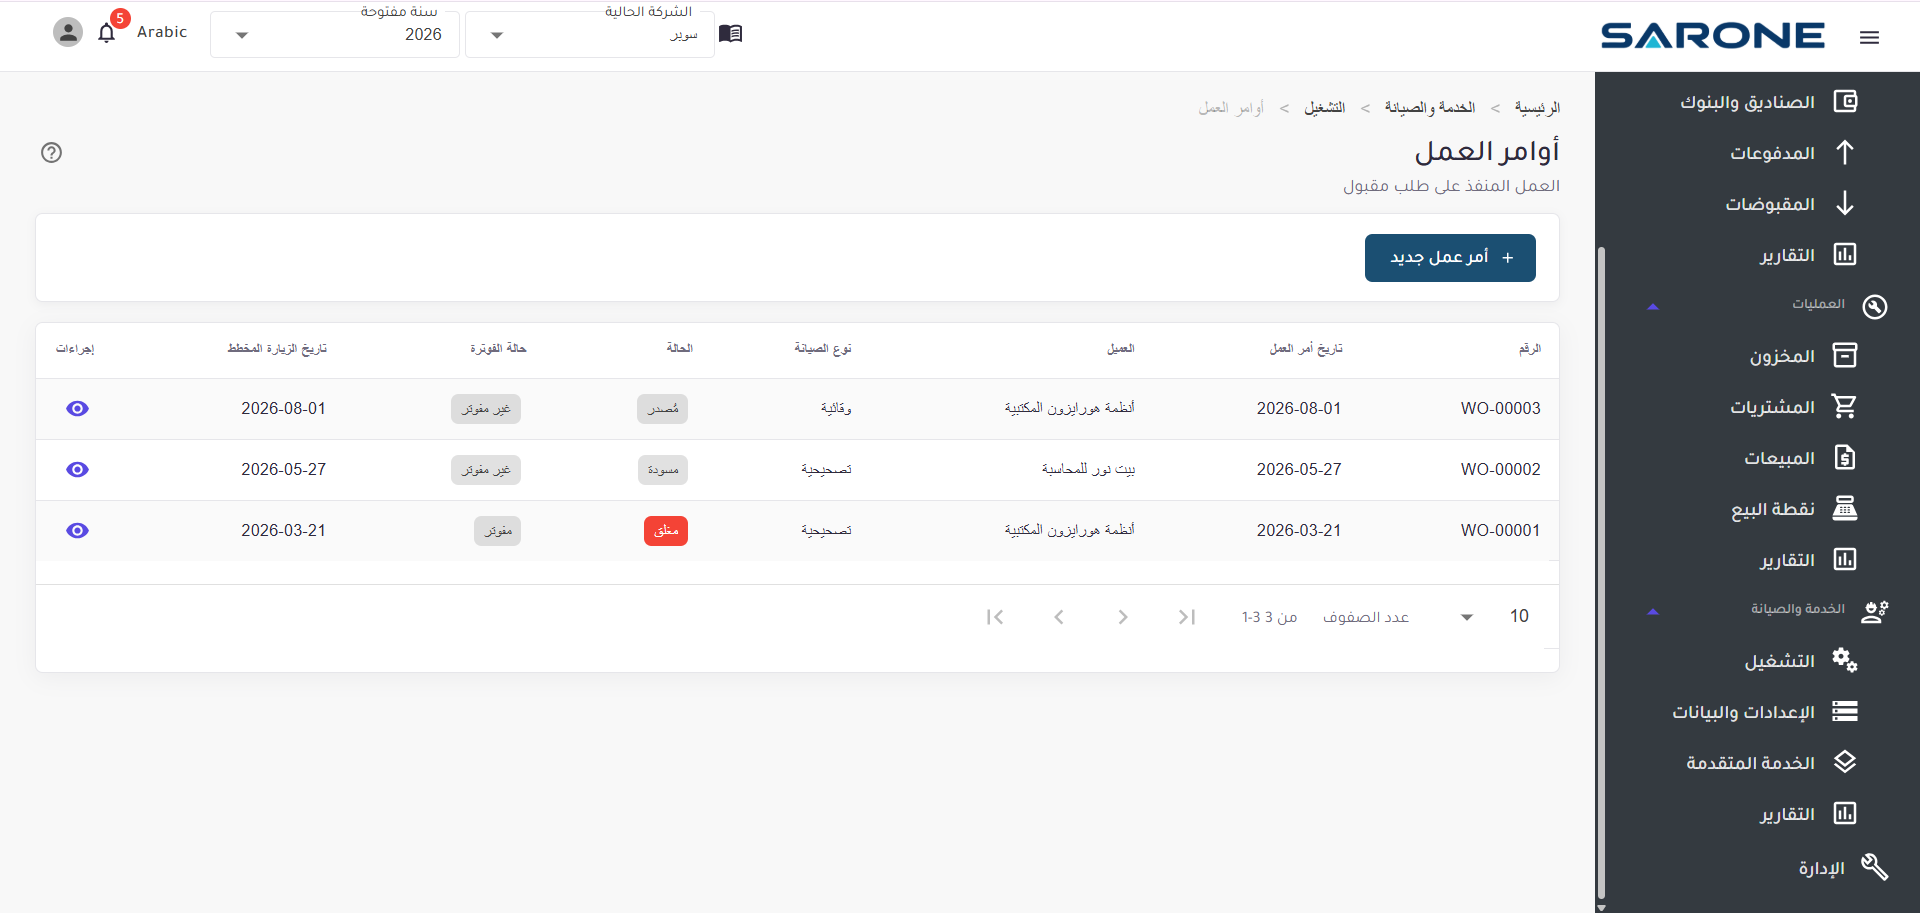Click the الخدمة المتقدمة layers icon
Image resolution: width=1920 pixels, height=913 pixels.
tap(1845, 762)
